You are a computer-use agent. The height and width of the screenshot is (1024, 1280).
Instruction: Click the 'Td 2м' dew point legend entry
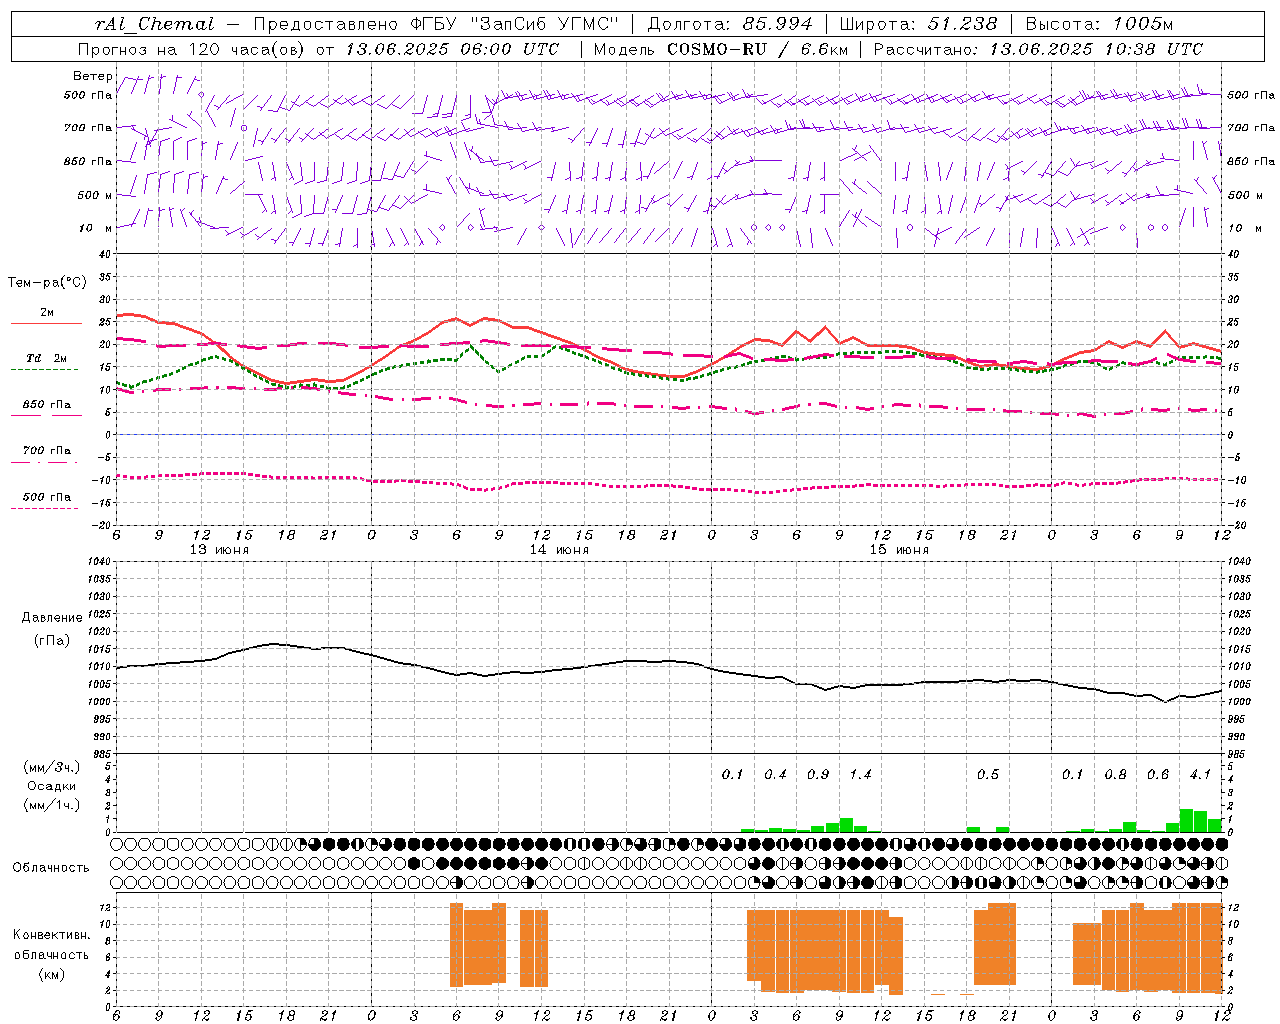coord(47,358)
